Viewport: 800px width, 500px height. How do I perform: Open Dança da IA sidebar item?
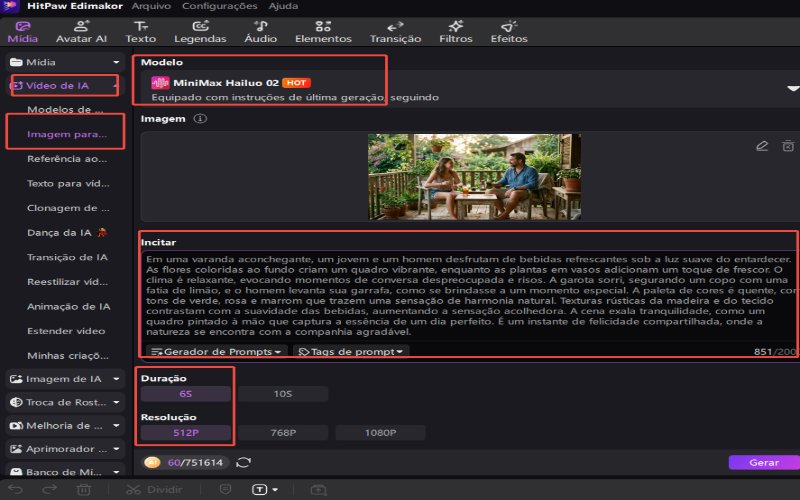click(x=67, y=233)
